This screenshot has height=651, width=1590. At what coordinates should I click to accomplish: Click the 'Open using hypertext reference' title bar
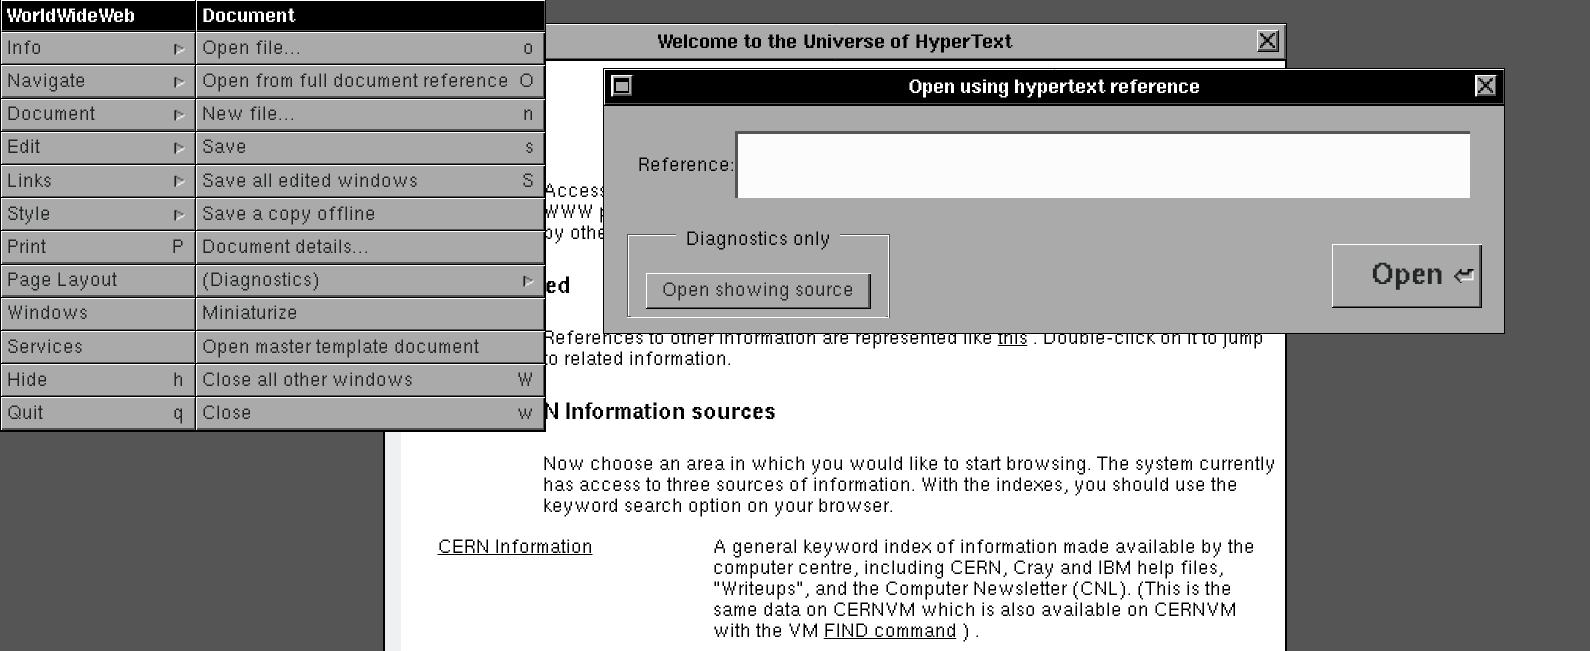1053,86
